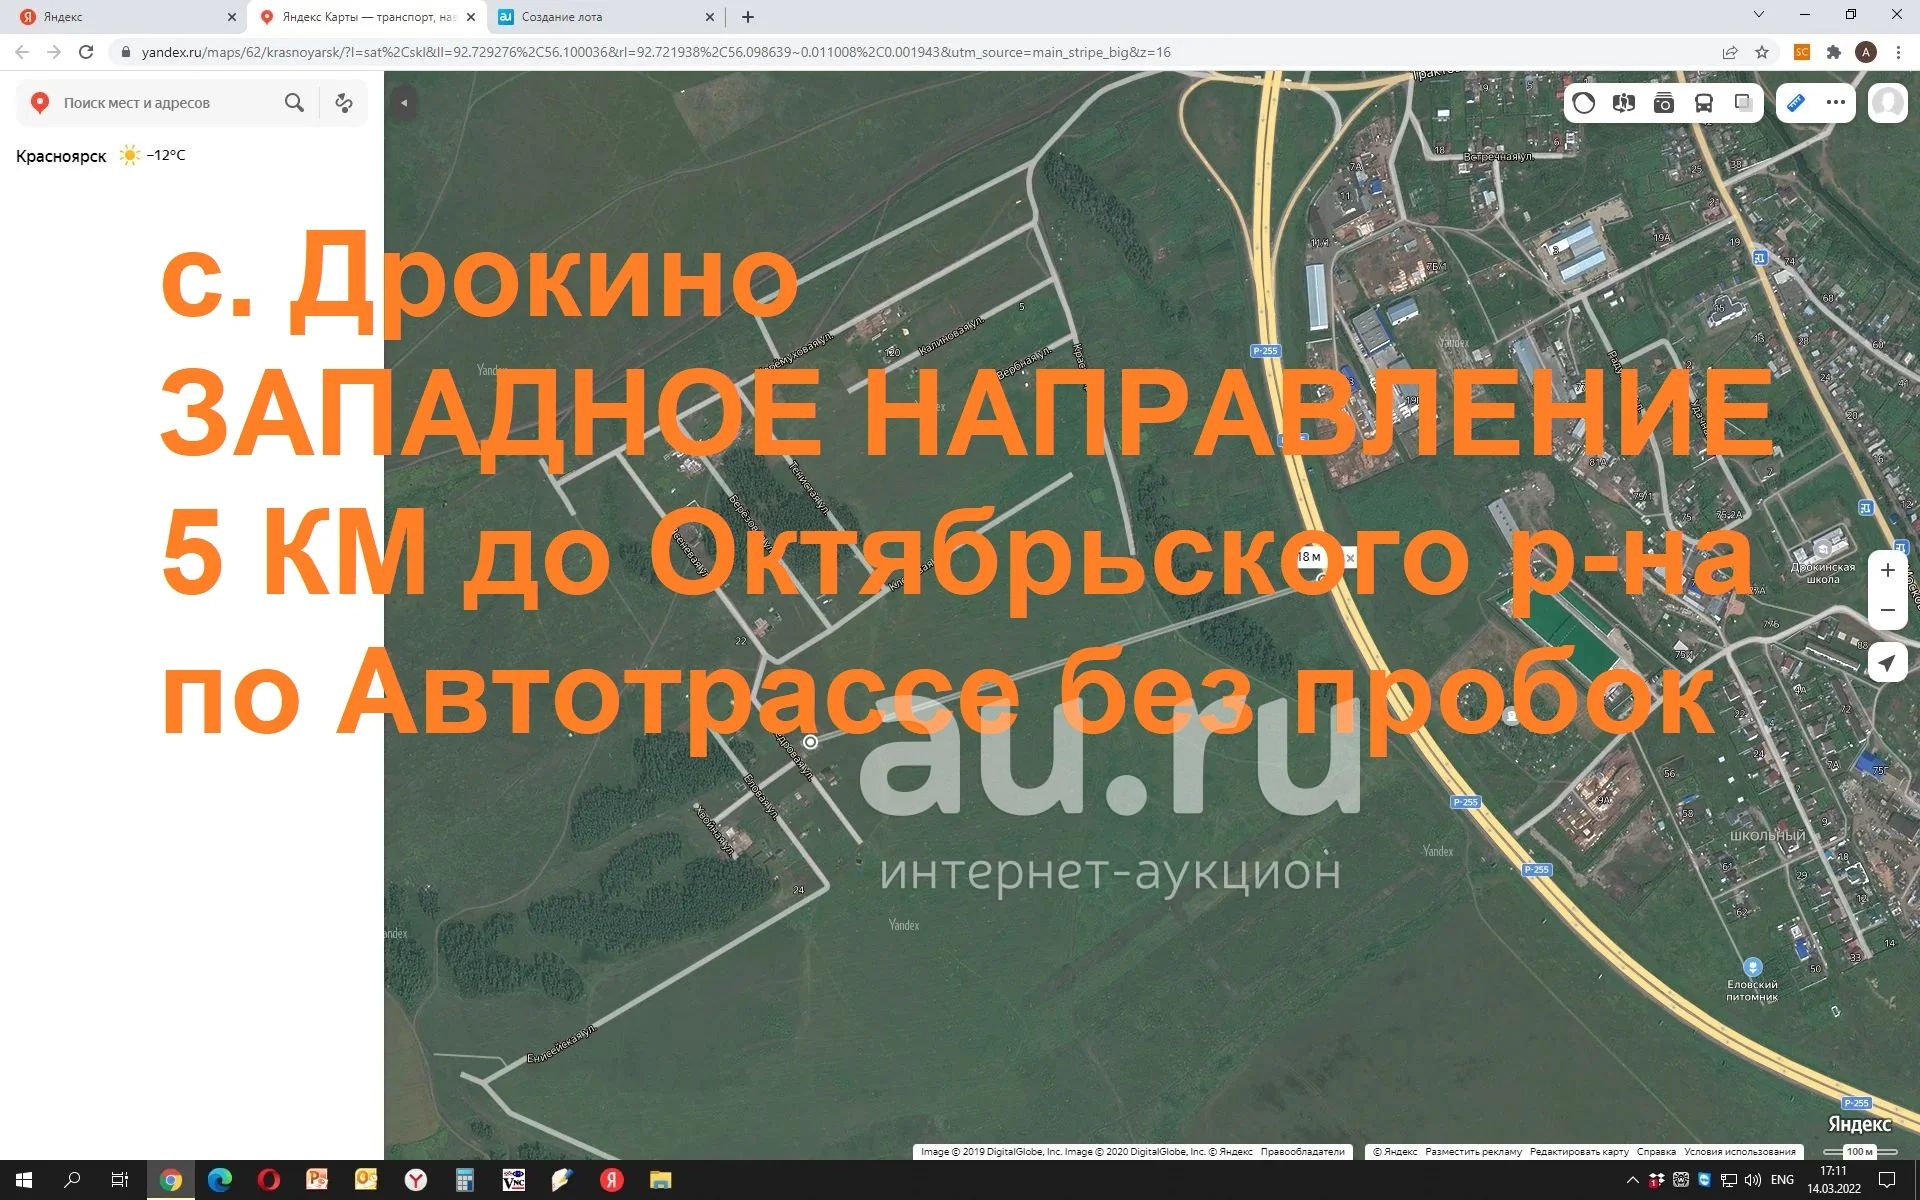Open a new browser tab
This screenshot has width=1920, height=1200.
coord(748,17)
